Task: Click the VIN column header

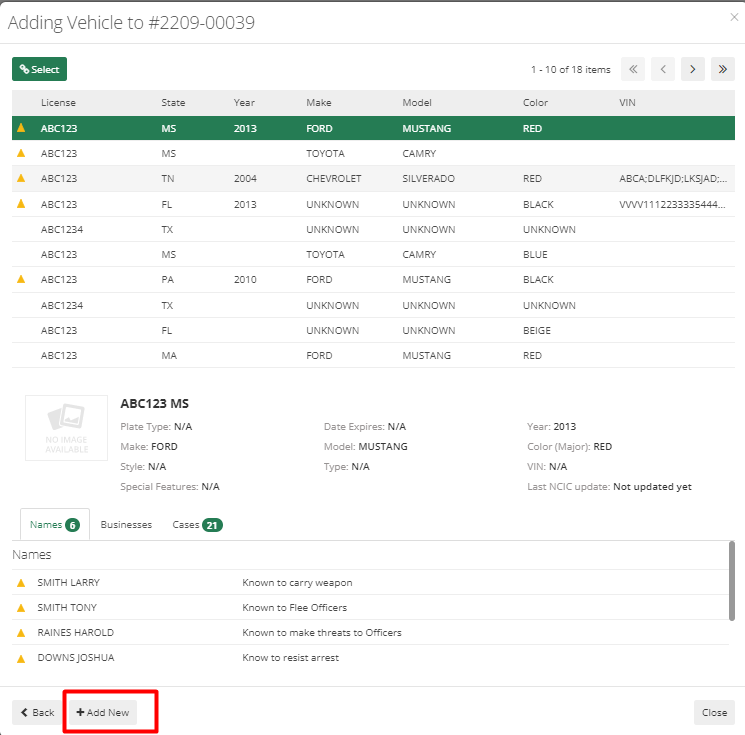Action: coord(627,103)
